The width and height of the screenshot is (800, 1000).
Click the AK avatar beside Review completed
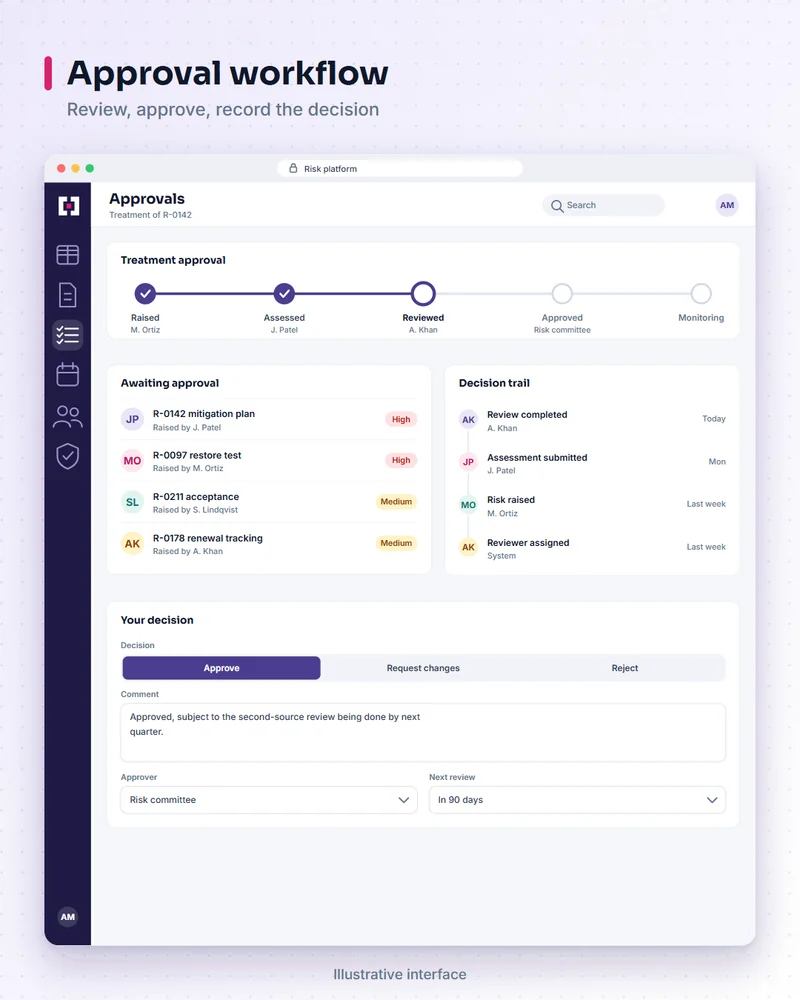pos(468,420)
